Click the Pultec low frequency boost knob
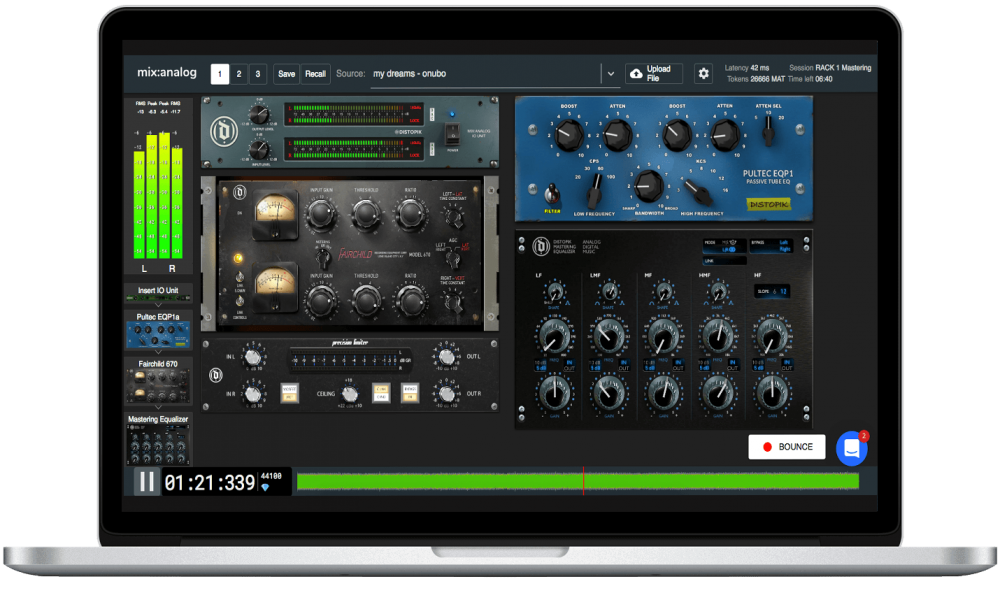The image size is (1000, 593). tap(567, 133)
